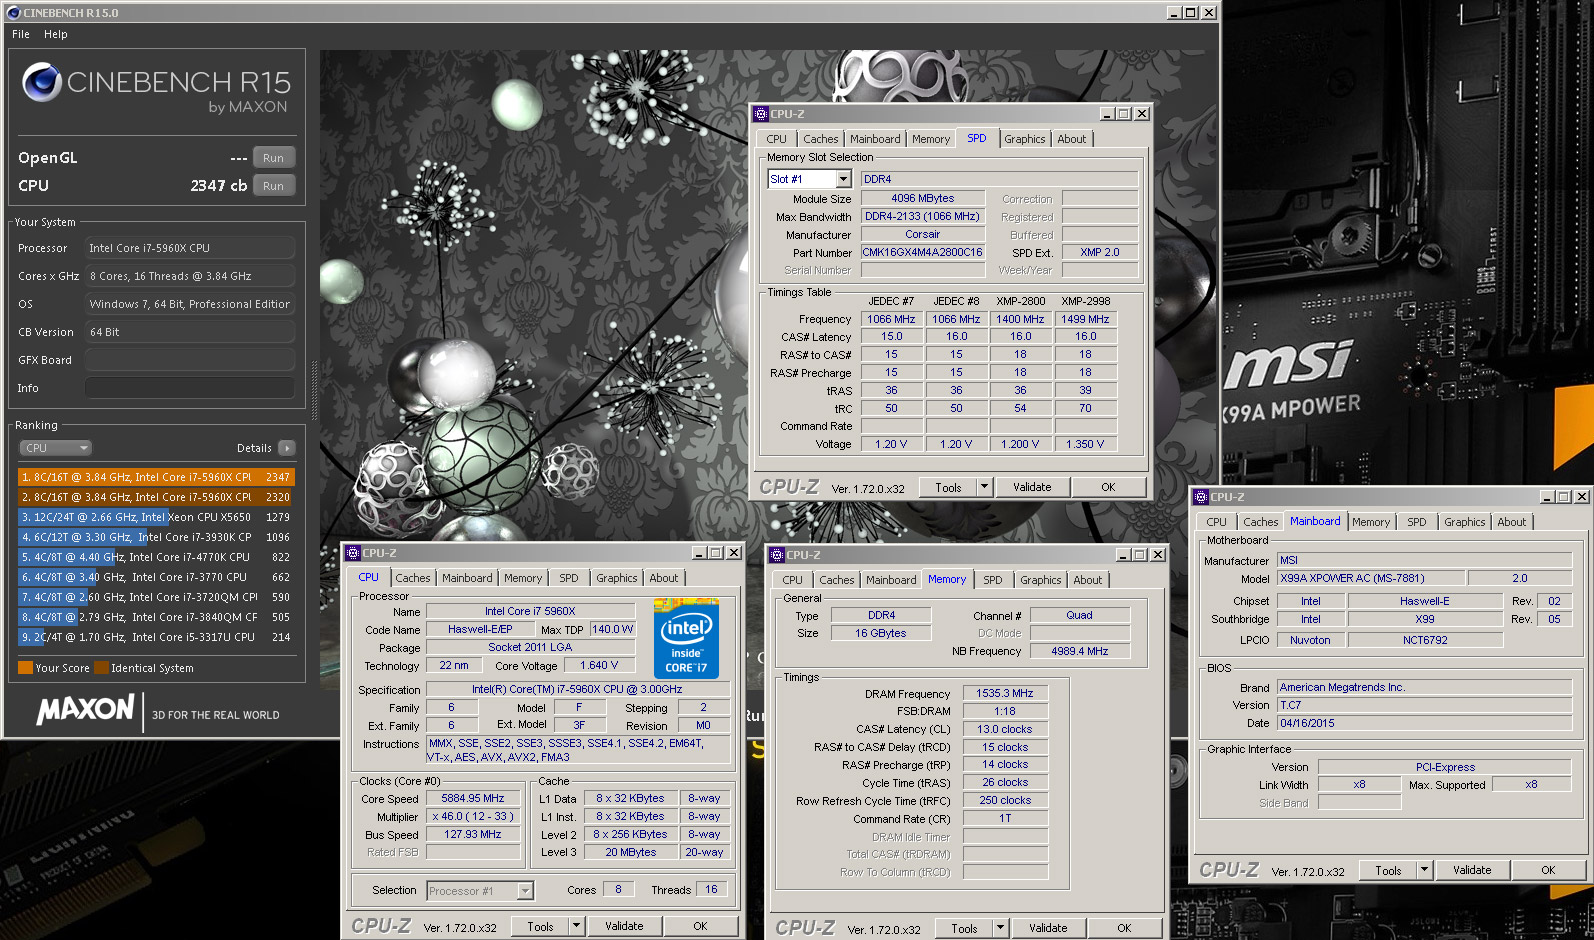Click CPU-Z Memory window title bar icon
Image resolution: width=1594 pixels, height=940 pixels.
coord(777,555)
